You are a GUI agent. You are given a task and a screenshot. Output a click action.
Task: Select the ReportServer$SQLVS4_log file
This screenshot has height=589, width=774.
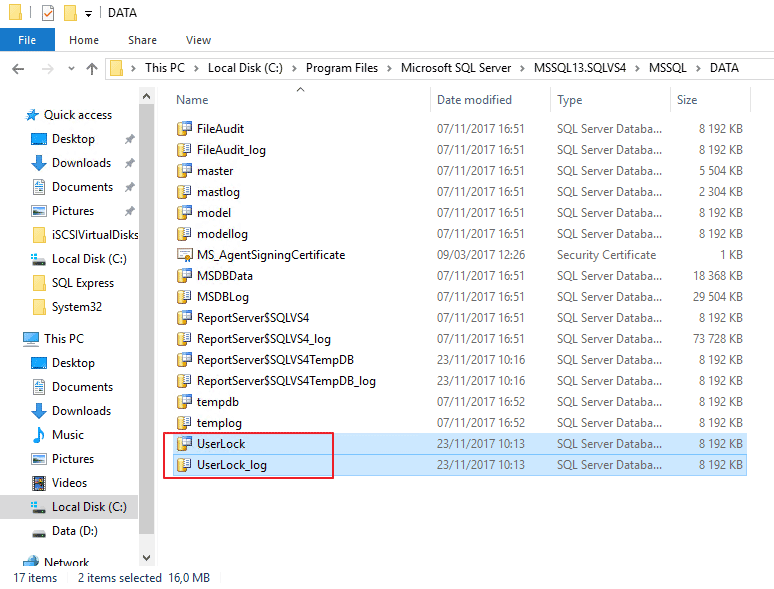[264, 339]
